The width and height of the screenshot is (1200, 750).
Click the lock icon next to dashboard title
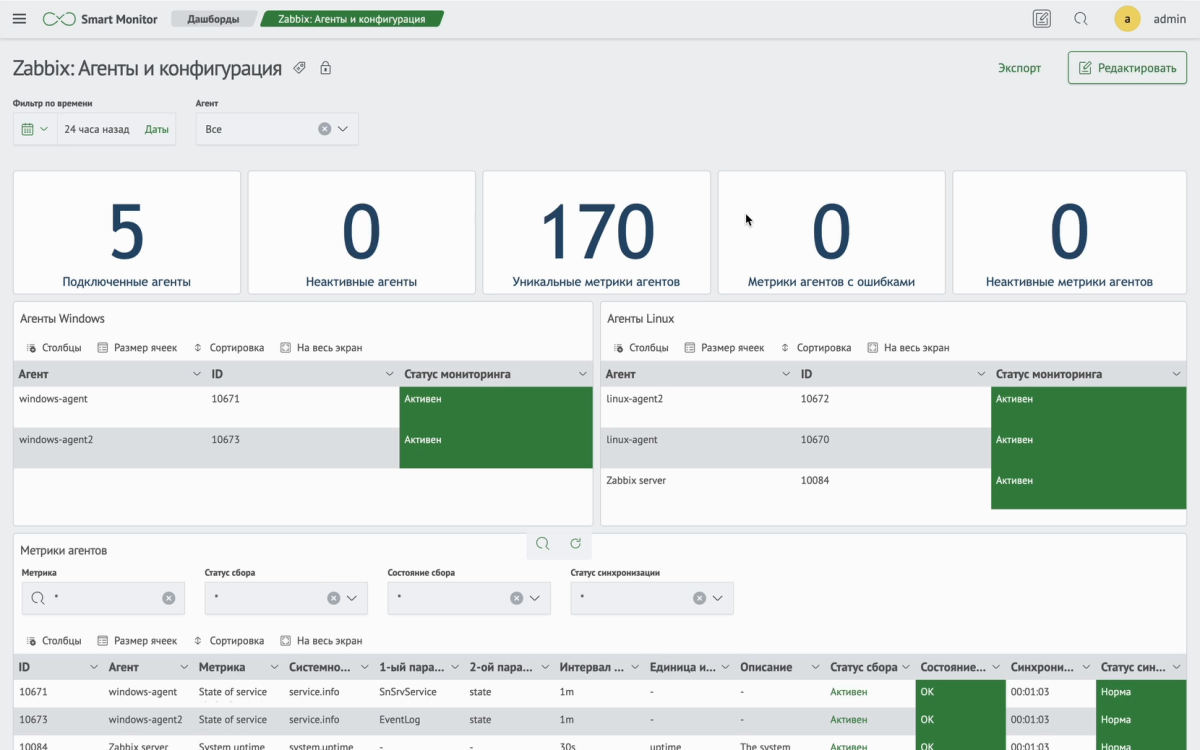[x=325, y=68]
